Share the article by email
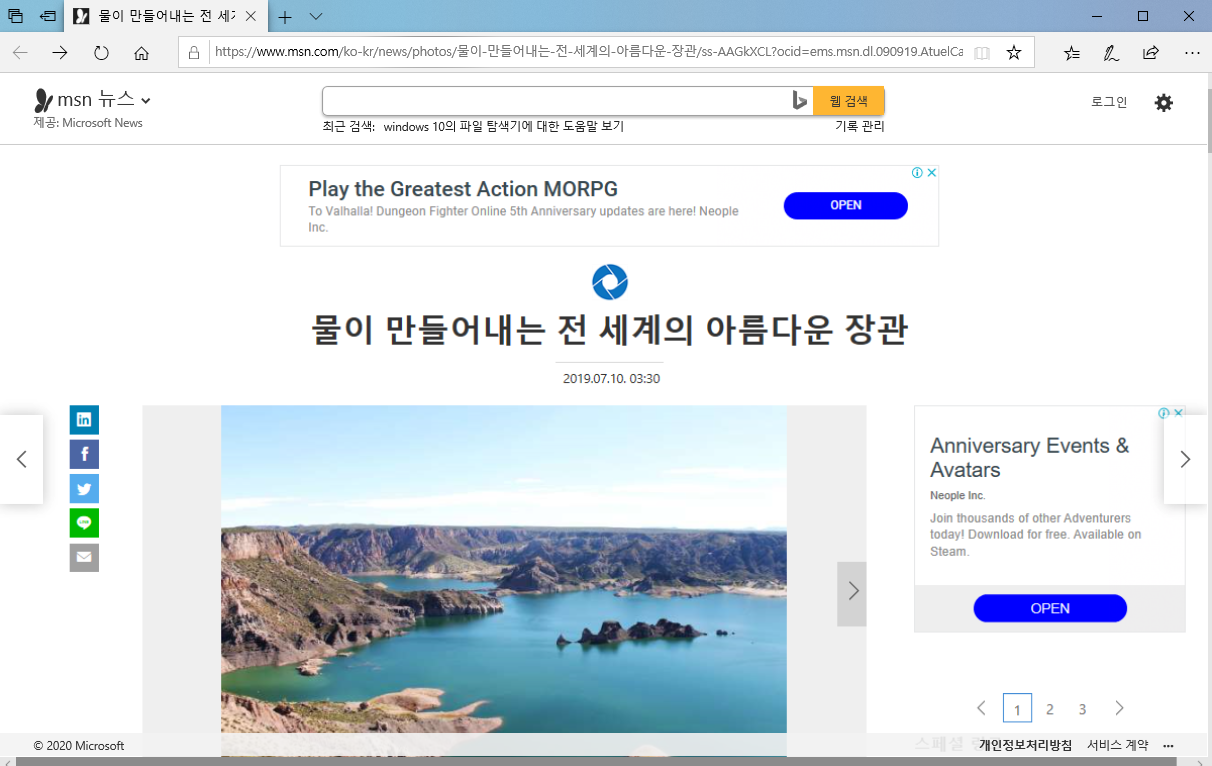 pyautogui.click(x=84, y=558)
